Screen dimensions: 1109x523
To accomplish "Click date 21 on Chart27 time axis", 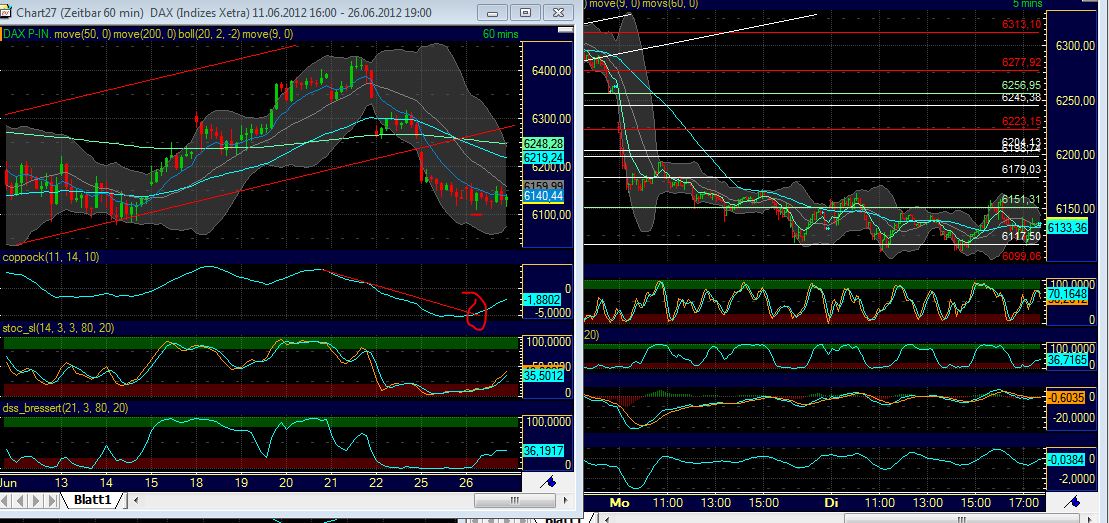I will pos(330,483).
